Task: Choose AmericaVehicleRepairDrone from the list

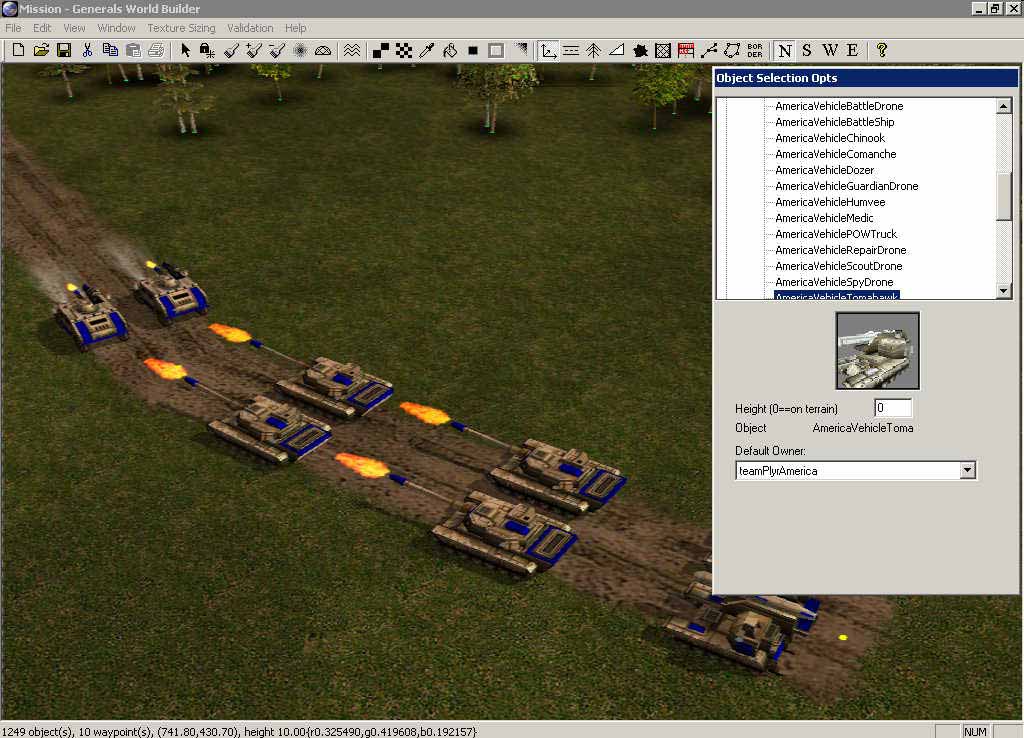Action: coord(841,250)
